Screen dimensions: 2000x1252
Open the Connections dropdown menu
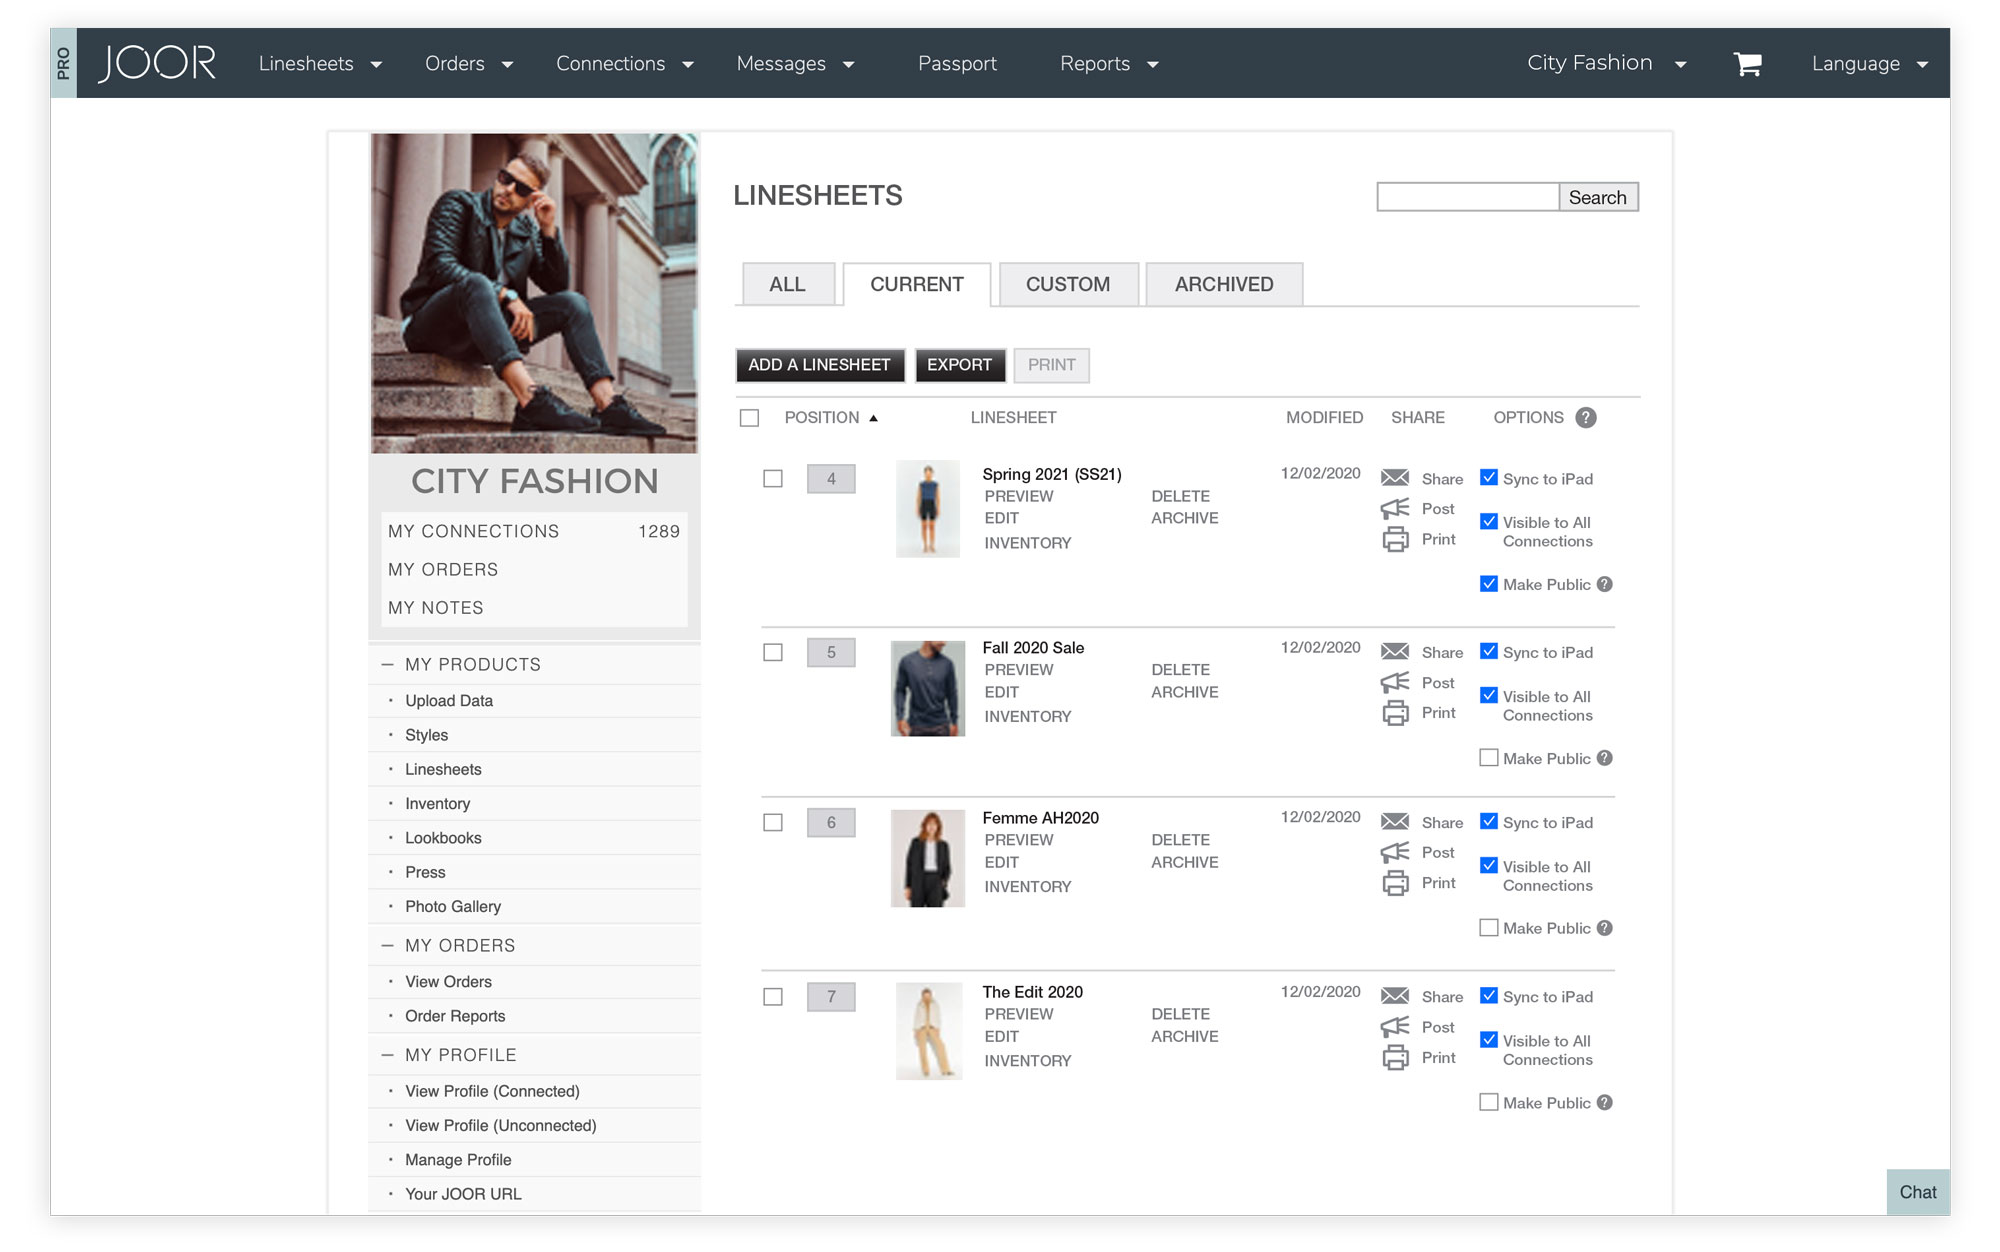coord(625,64)
